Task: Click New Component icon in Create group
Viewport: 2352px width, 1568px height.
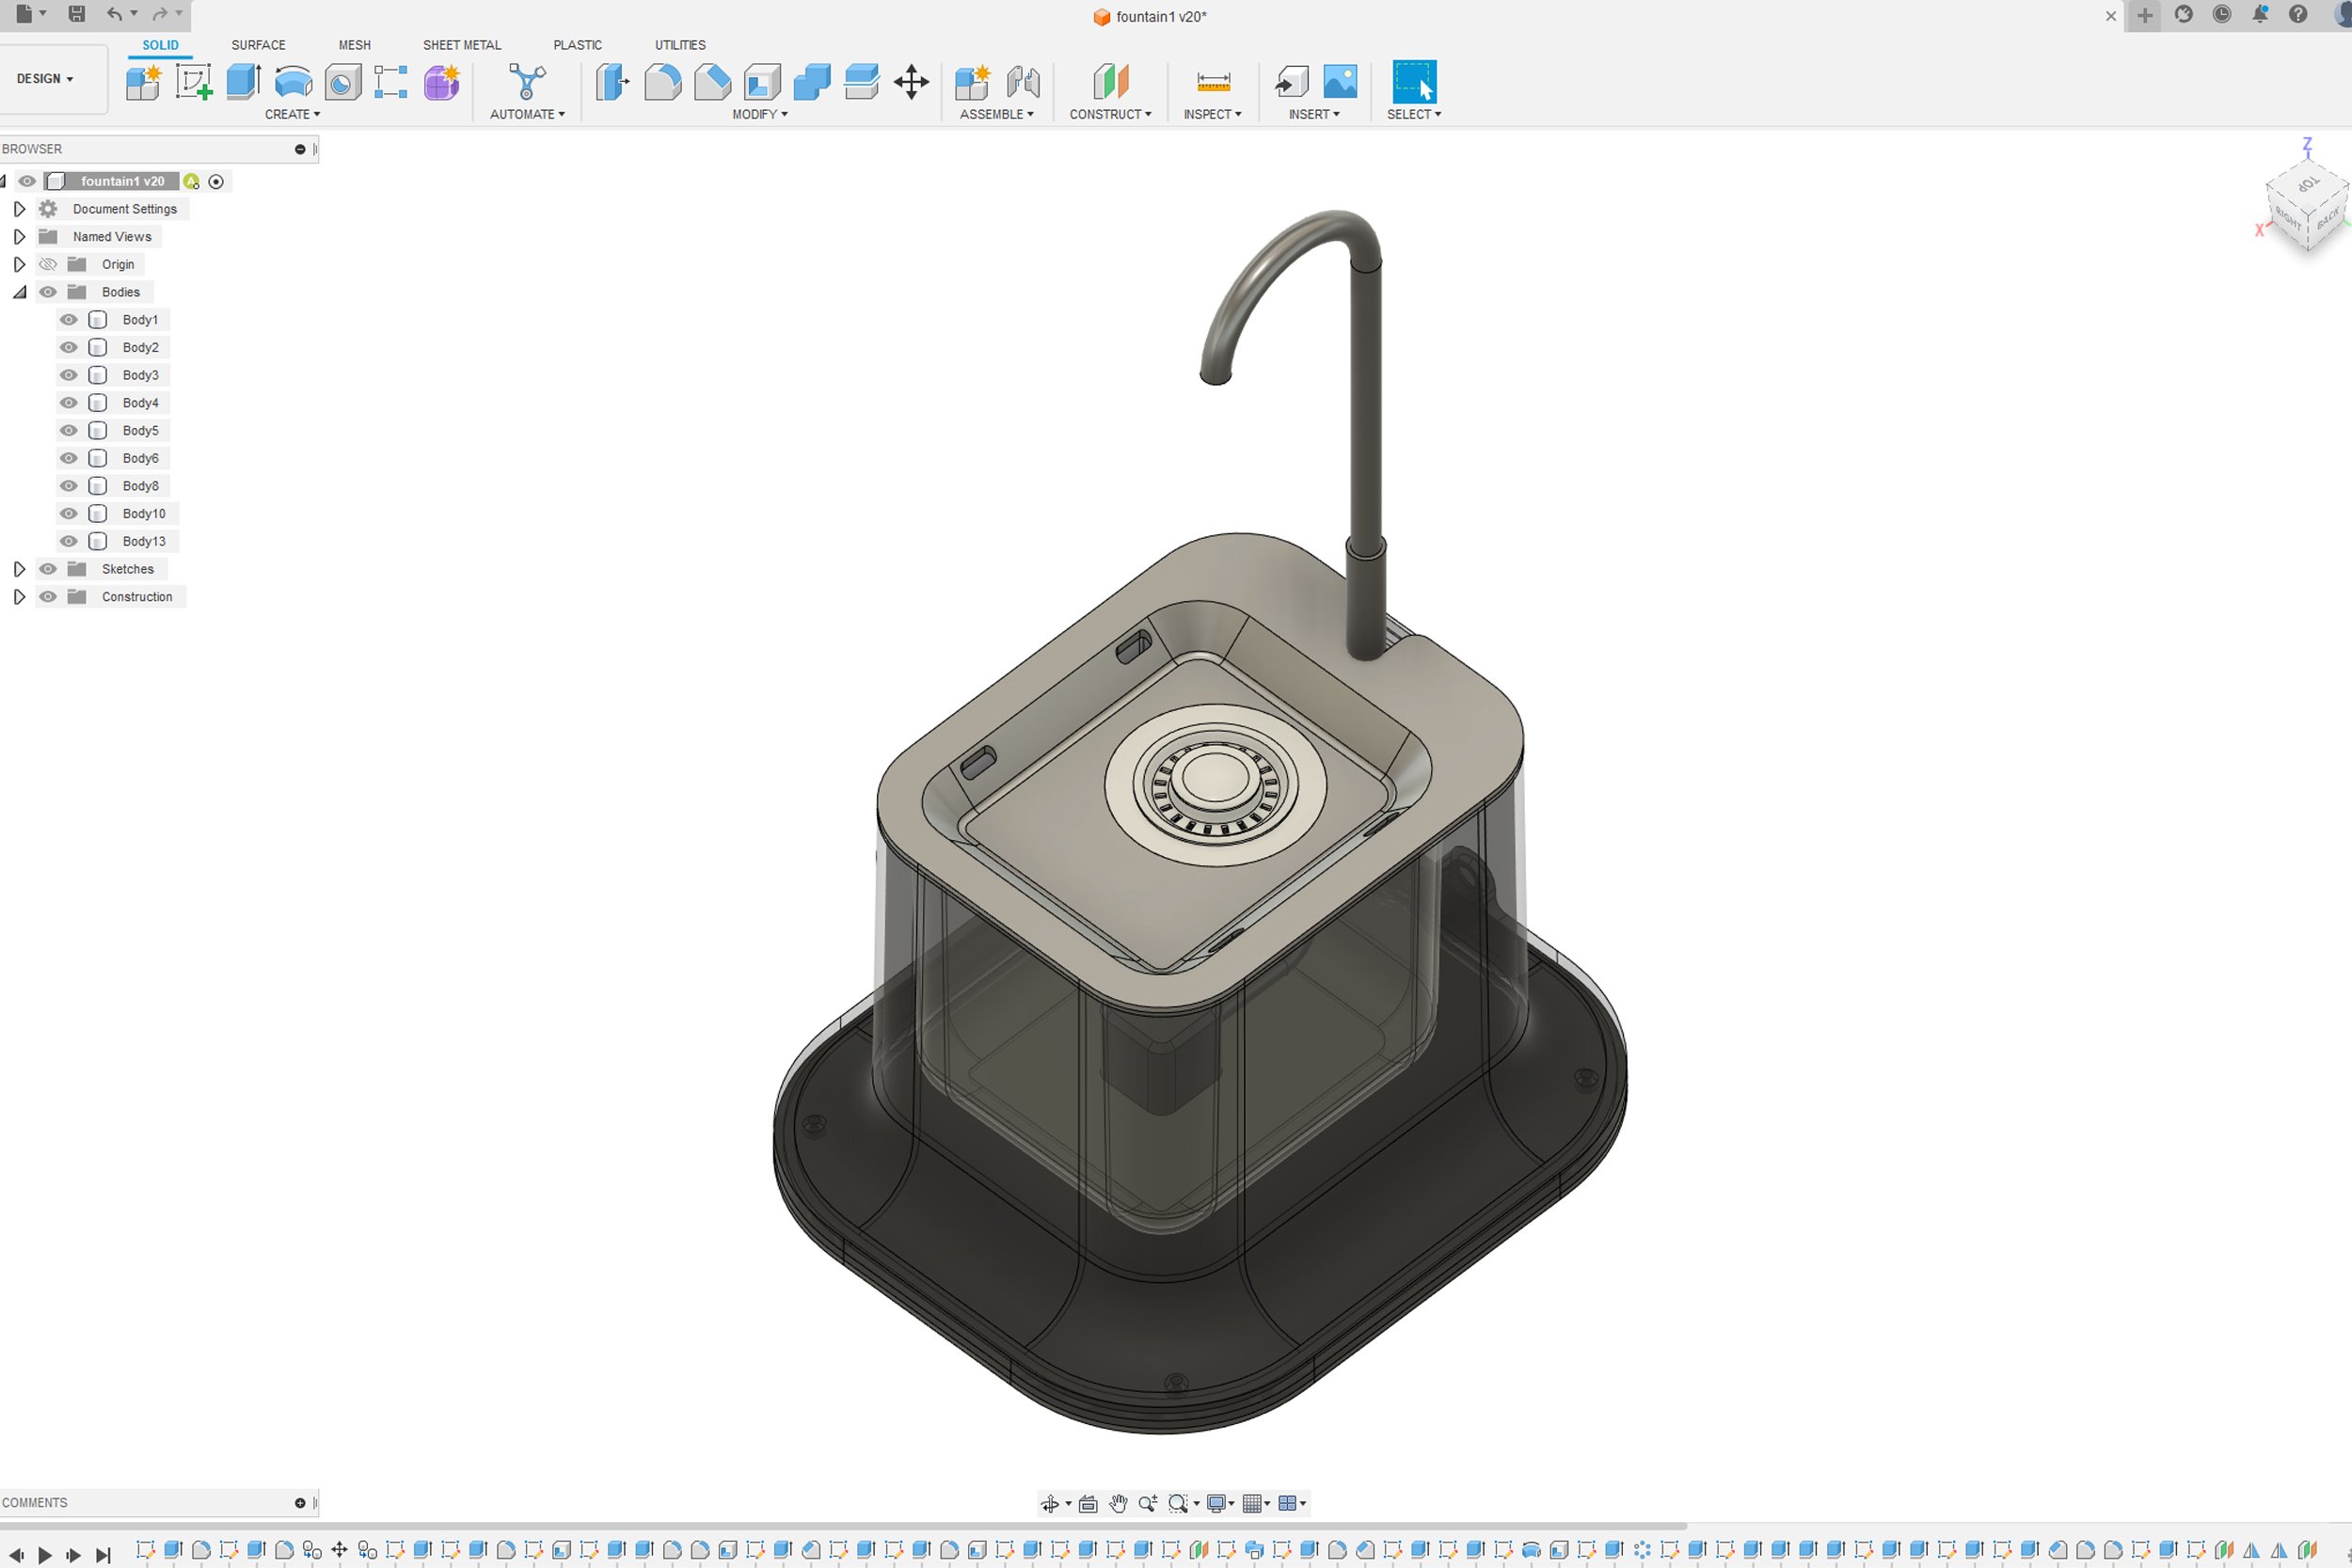Action: 144,82
